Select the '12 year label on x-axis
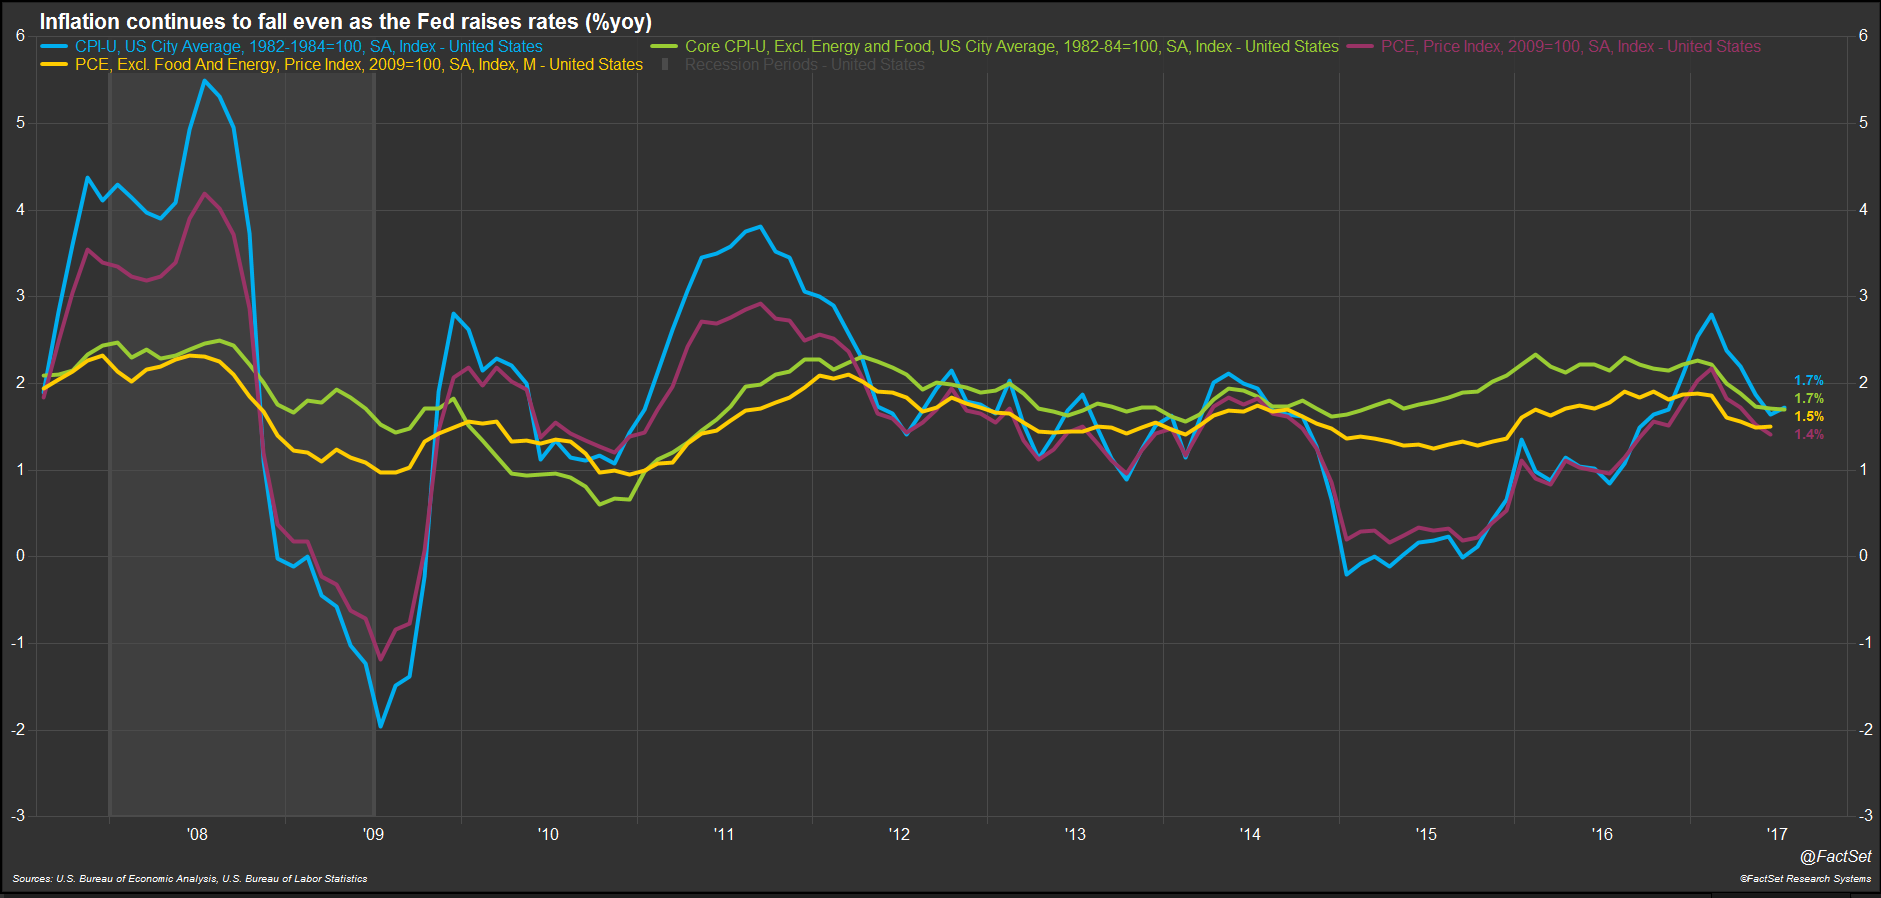This screenshot has width=1881, height=898. (x=899, y=834)
